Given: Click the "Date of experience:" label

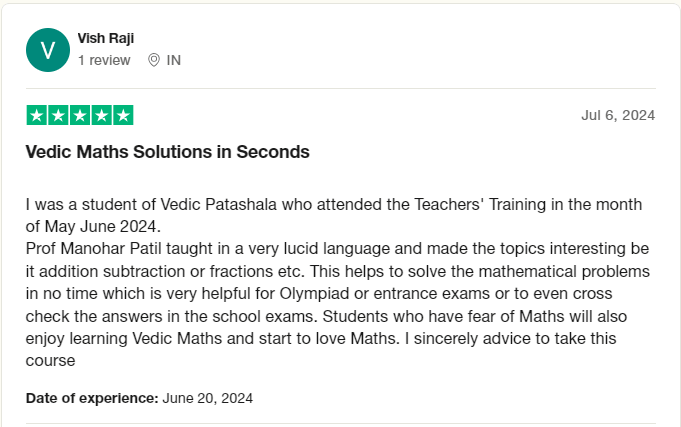Looking at the screenshot, I should point(92,398).
